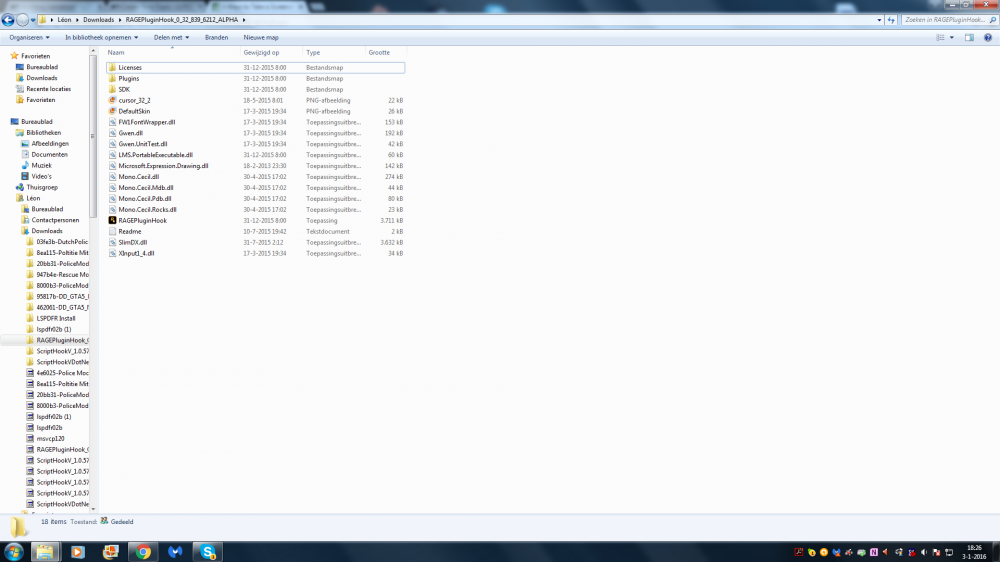The image size is (1000, 562).
Task: Click the Branden toolbar button
Action: 216,38
